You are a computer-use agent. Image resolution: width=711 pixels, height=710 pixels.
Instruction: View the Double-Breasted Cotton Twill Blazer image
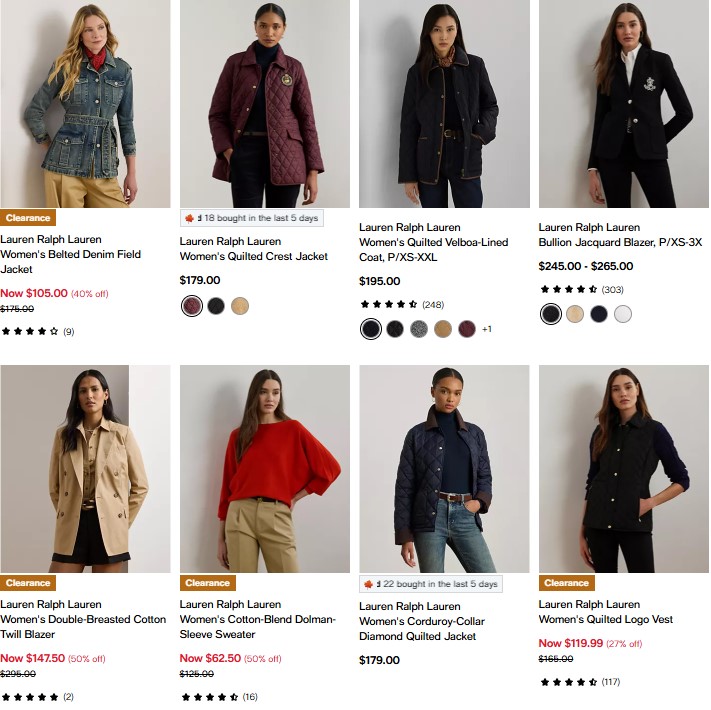(x=85, y=468)
